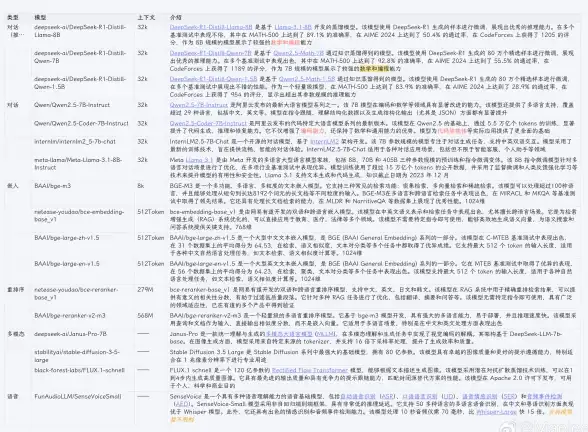Click the 语音 category cell
Viewport: 588px width, 432px height.
13,397
